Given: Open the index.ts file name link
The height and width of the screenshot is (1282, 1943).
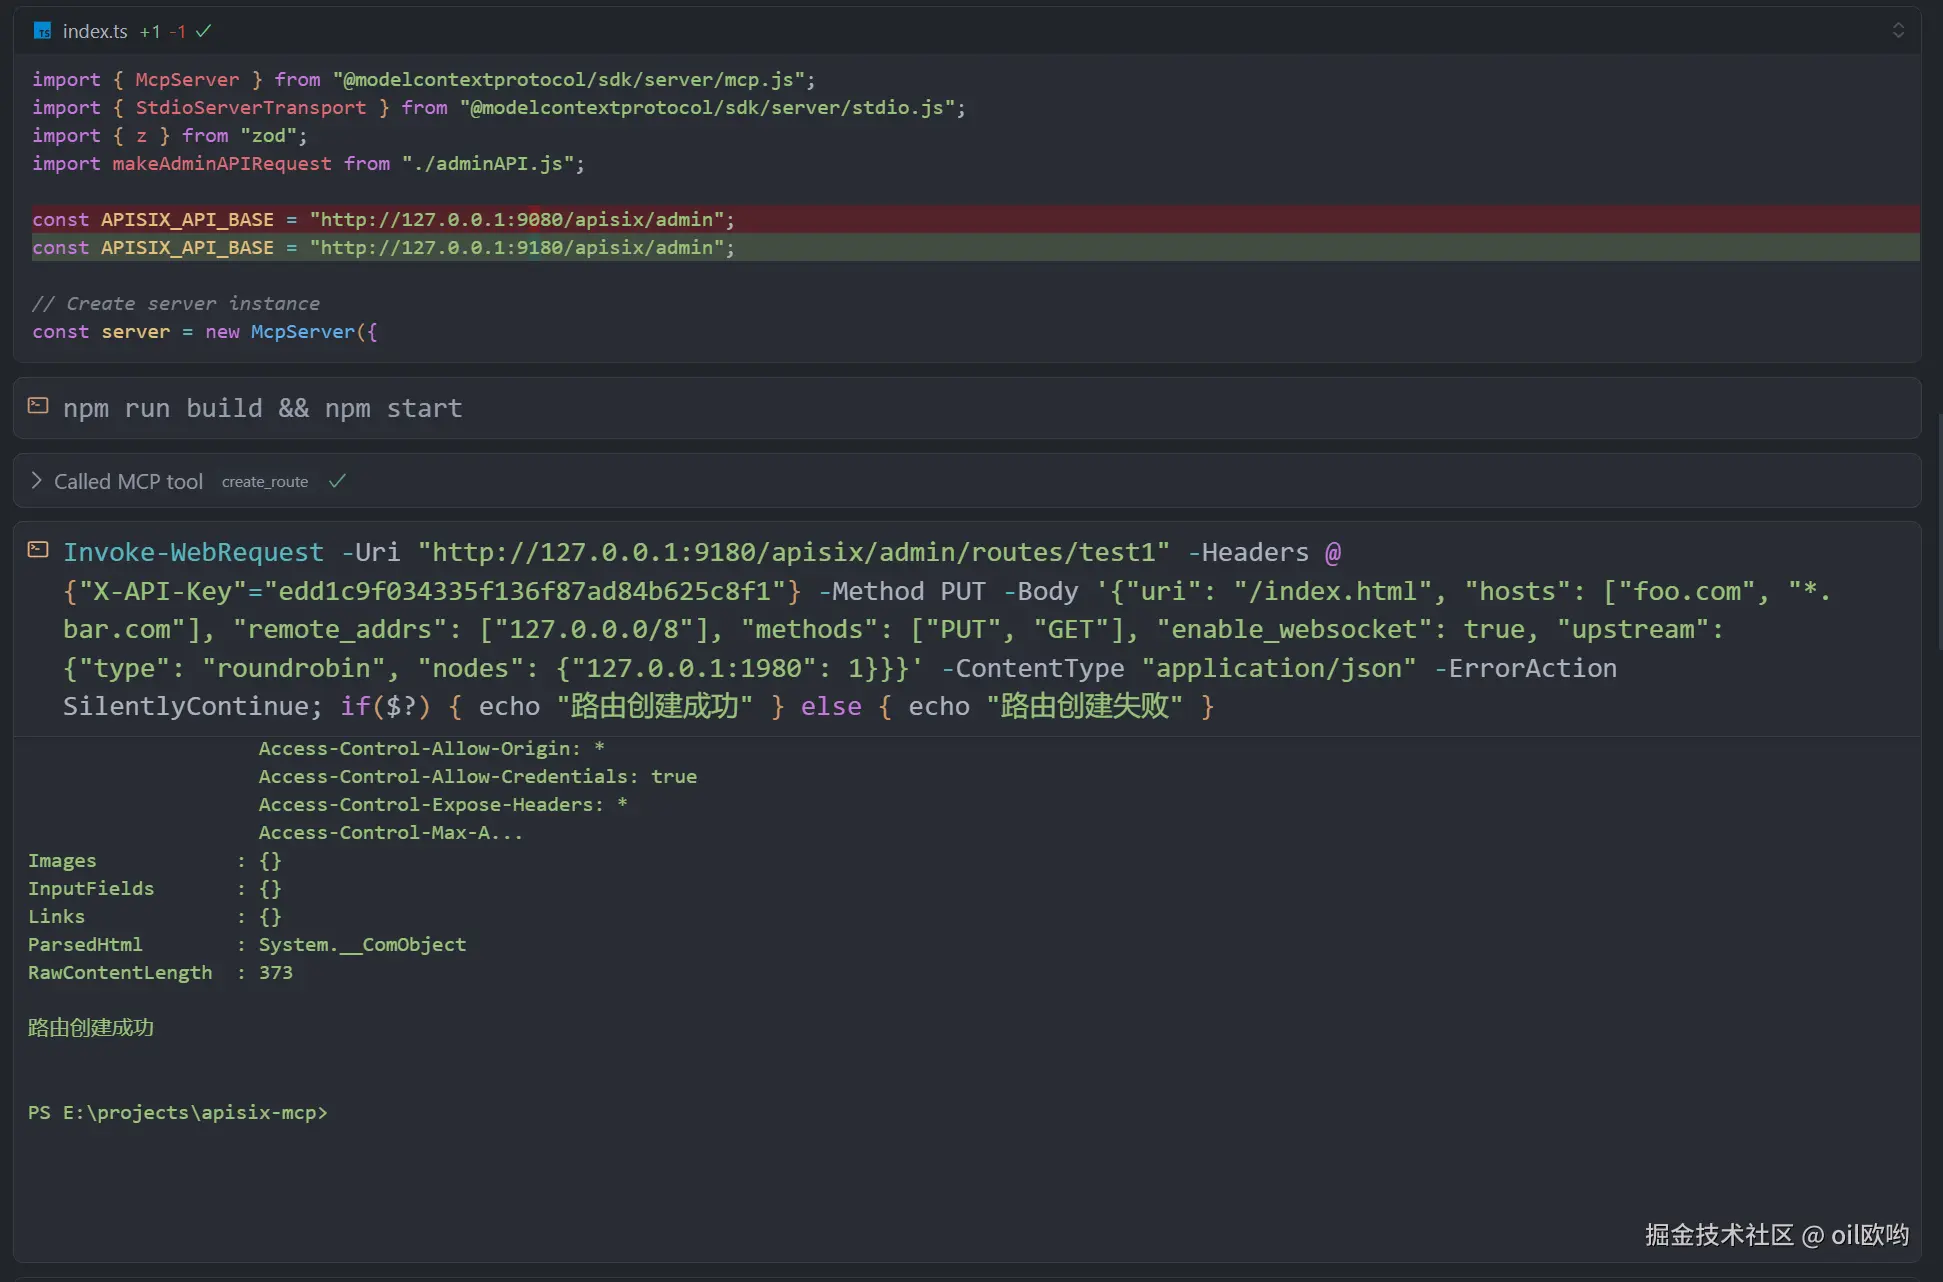Looking at the screenshot, I should [x=95, y=32].
